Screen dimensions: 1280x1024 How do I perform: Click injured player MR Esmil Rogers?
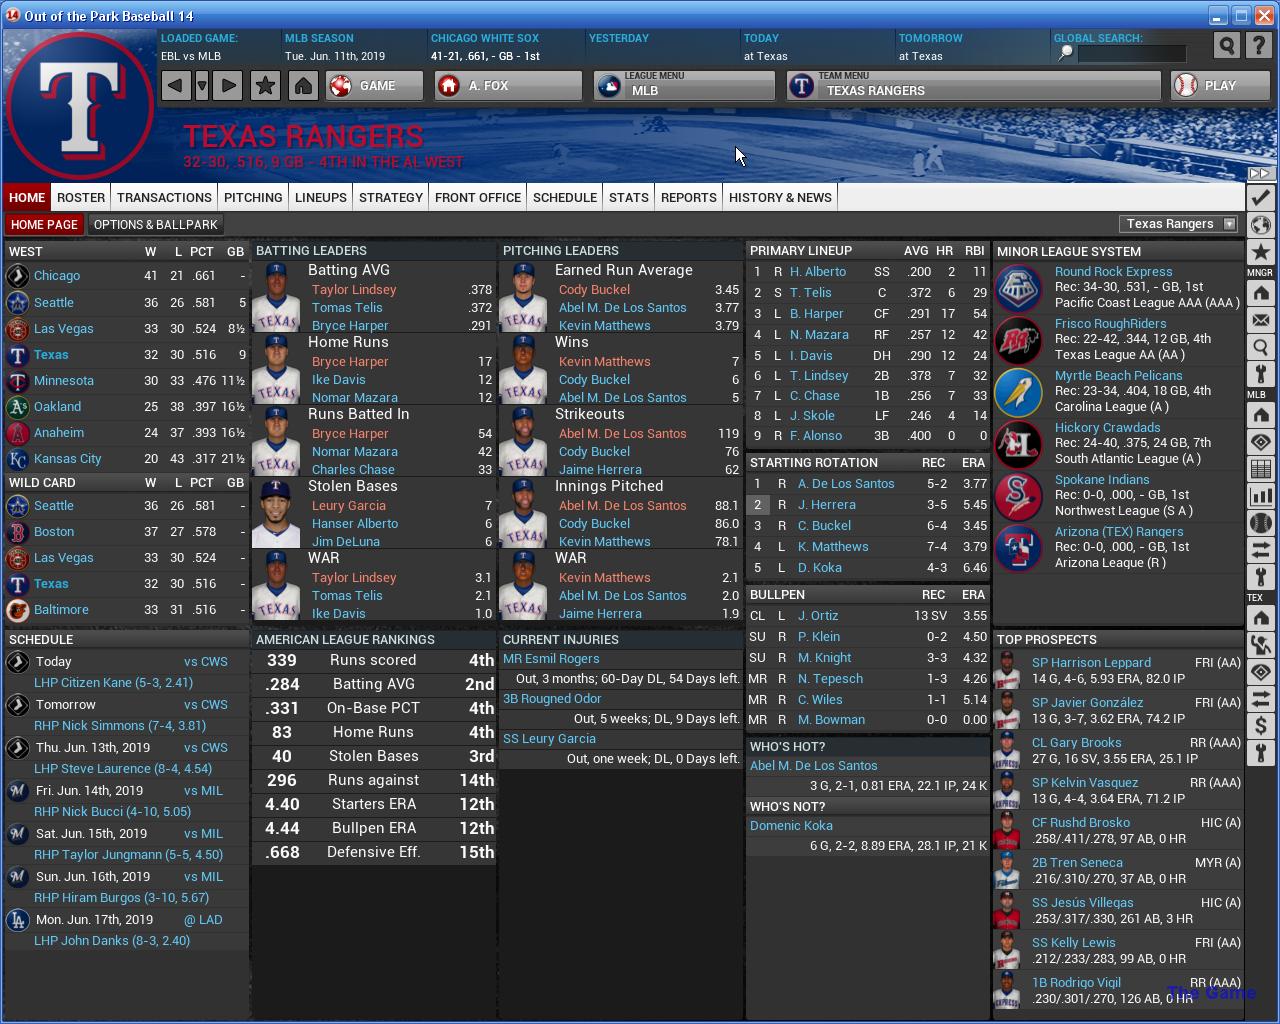[x=551, y=659]
